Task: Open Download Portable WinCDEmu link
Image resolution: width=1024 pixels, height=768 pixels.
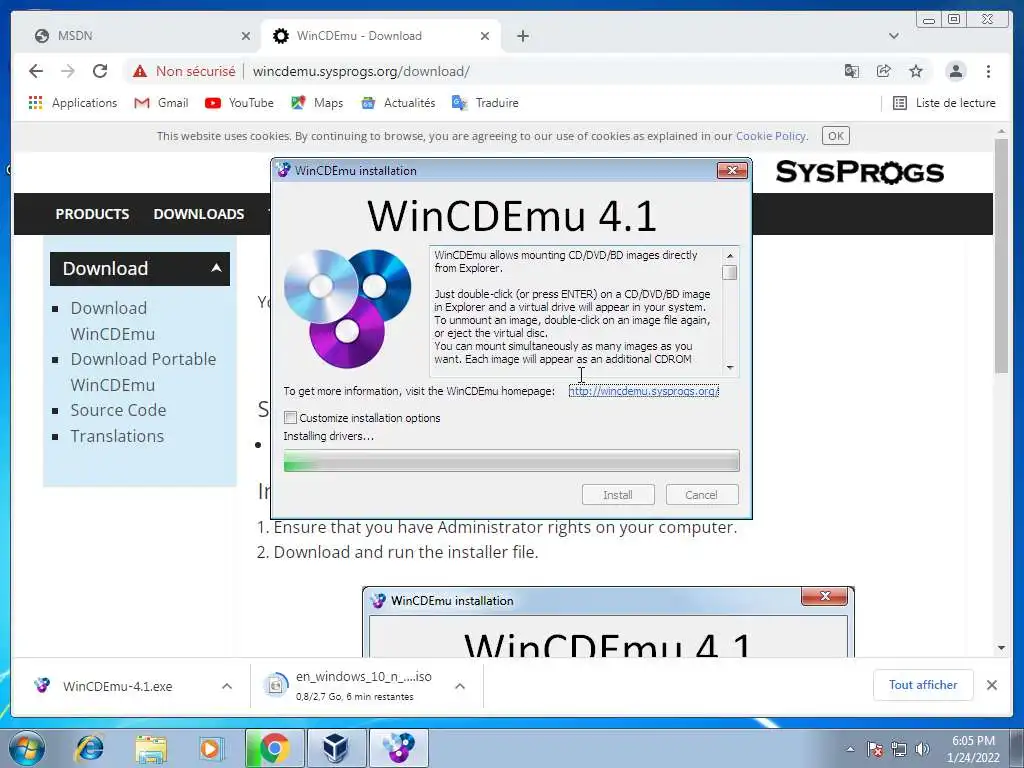Action: click(x=143, y=372)
